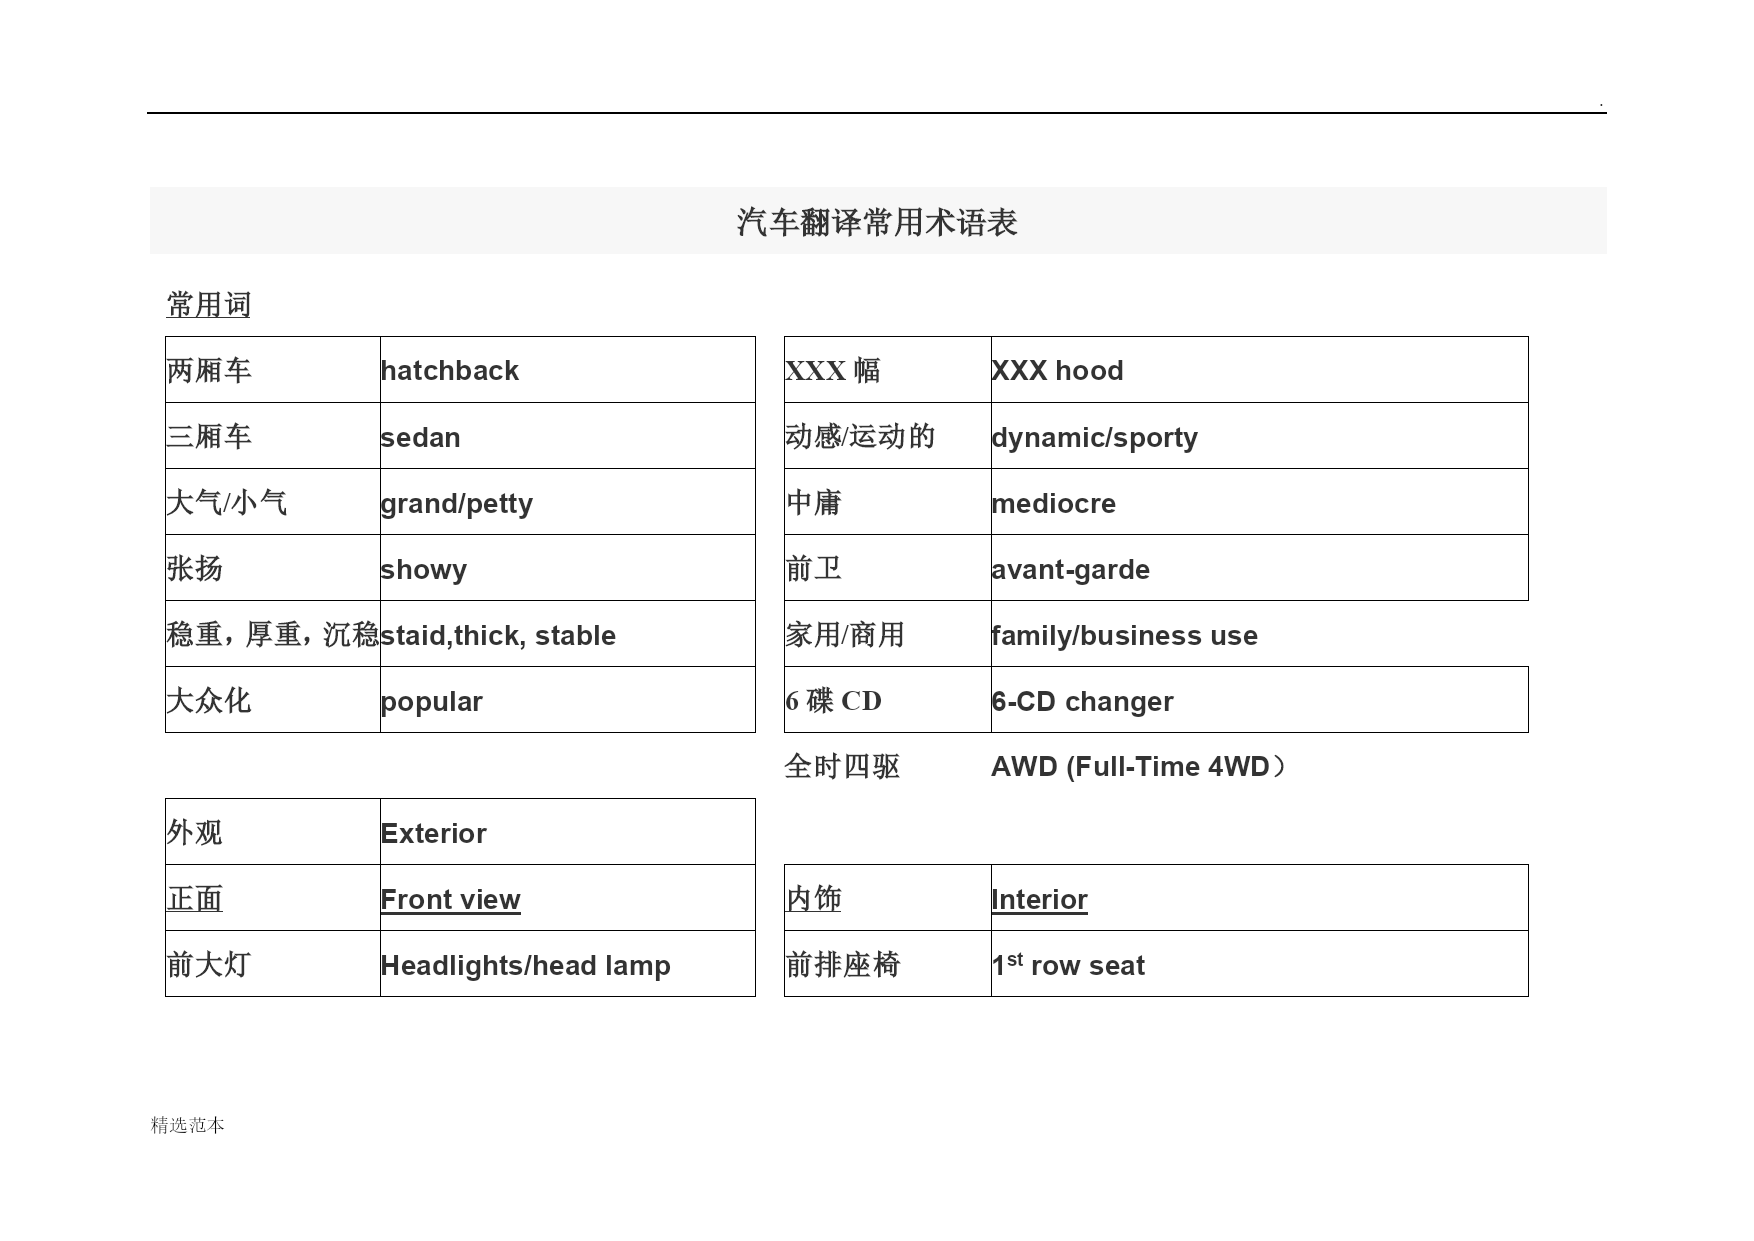Click the cell 大众化
Viewport: 1754px width, 1241px height.
click(273, 700)
